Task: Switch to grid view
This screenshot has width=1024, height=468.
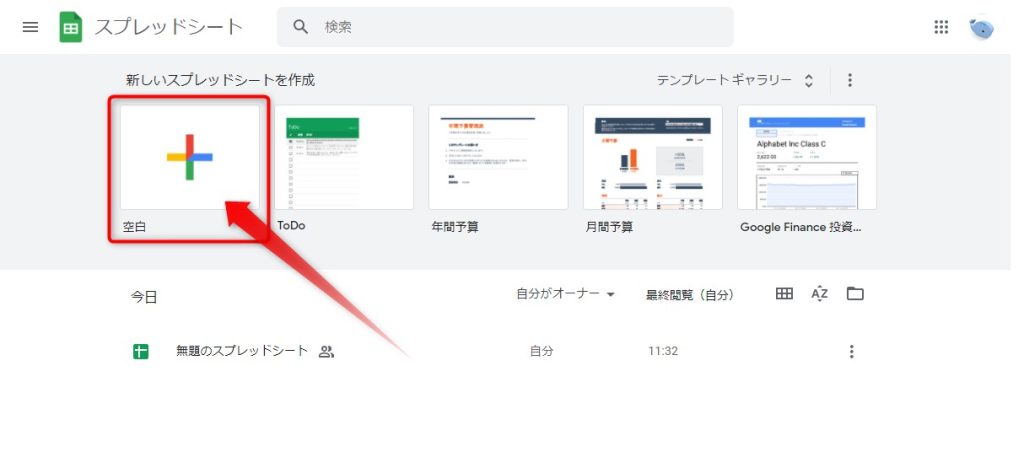Action: pyautogui.click(x=784, y=294)
